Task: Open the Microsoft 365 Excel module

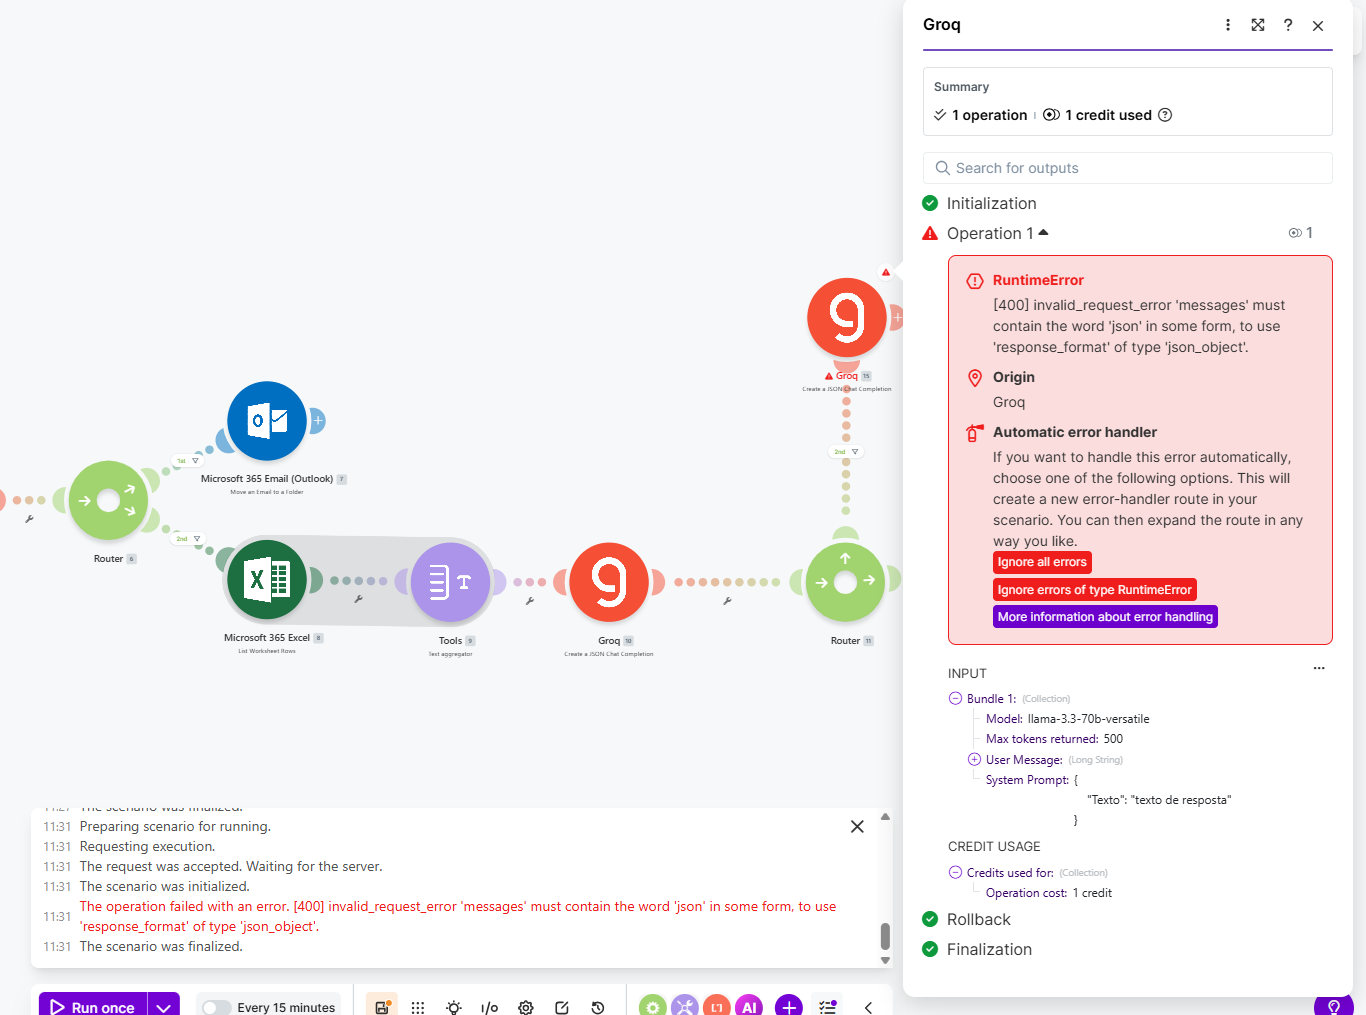Action: [x=267, y=580]
